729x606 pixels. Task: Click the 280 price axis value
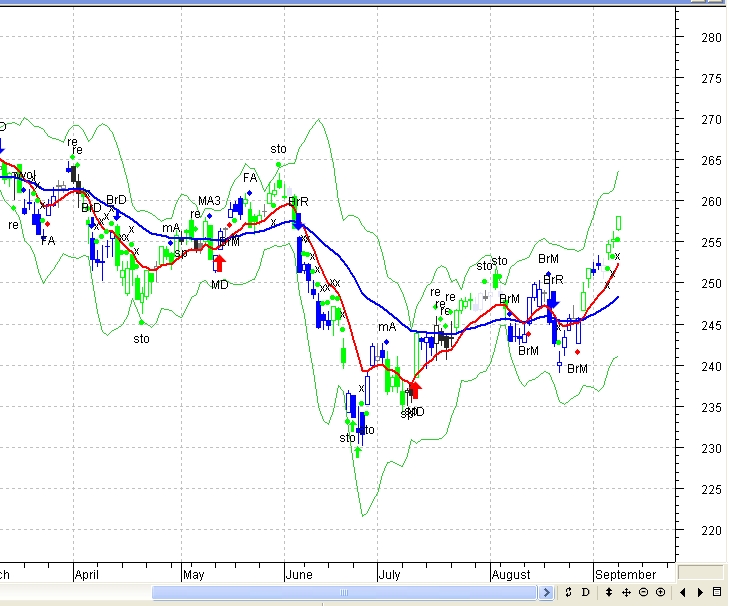tap(711, 38)
